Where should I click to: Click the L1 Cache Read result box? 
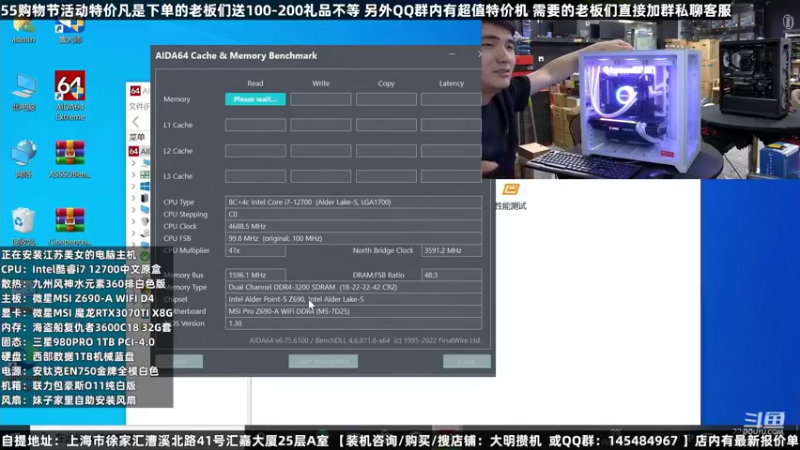click(x=255, y=125)
